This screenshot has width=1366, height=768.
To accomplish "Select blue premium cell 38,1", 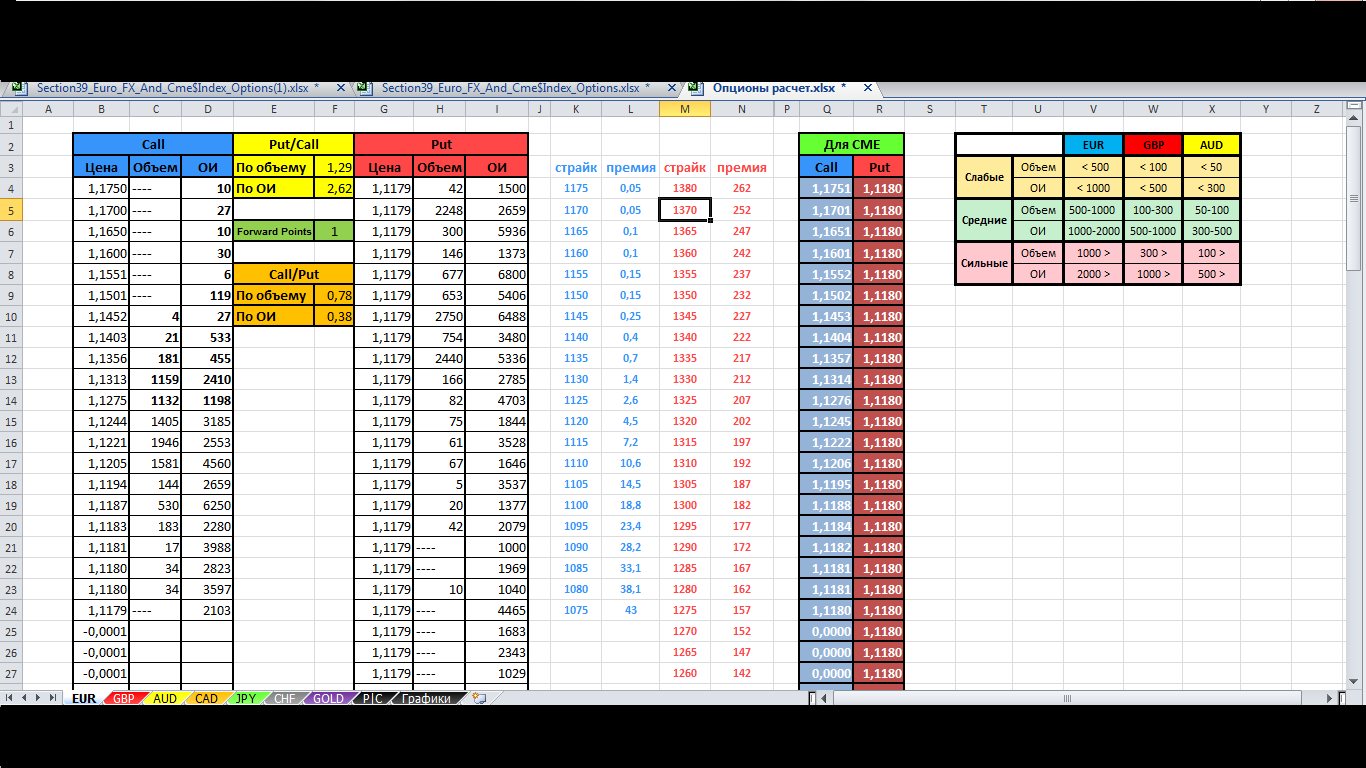I will [x=630, y=590].
